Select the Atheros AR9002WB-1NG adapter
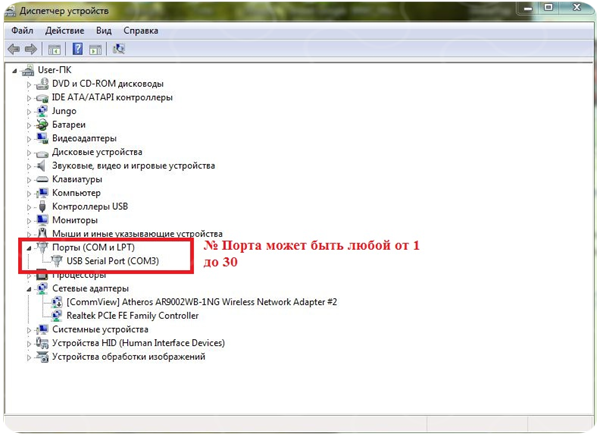 point(202,302)
